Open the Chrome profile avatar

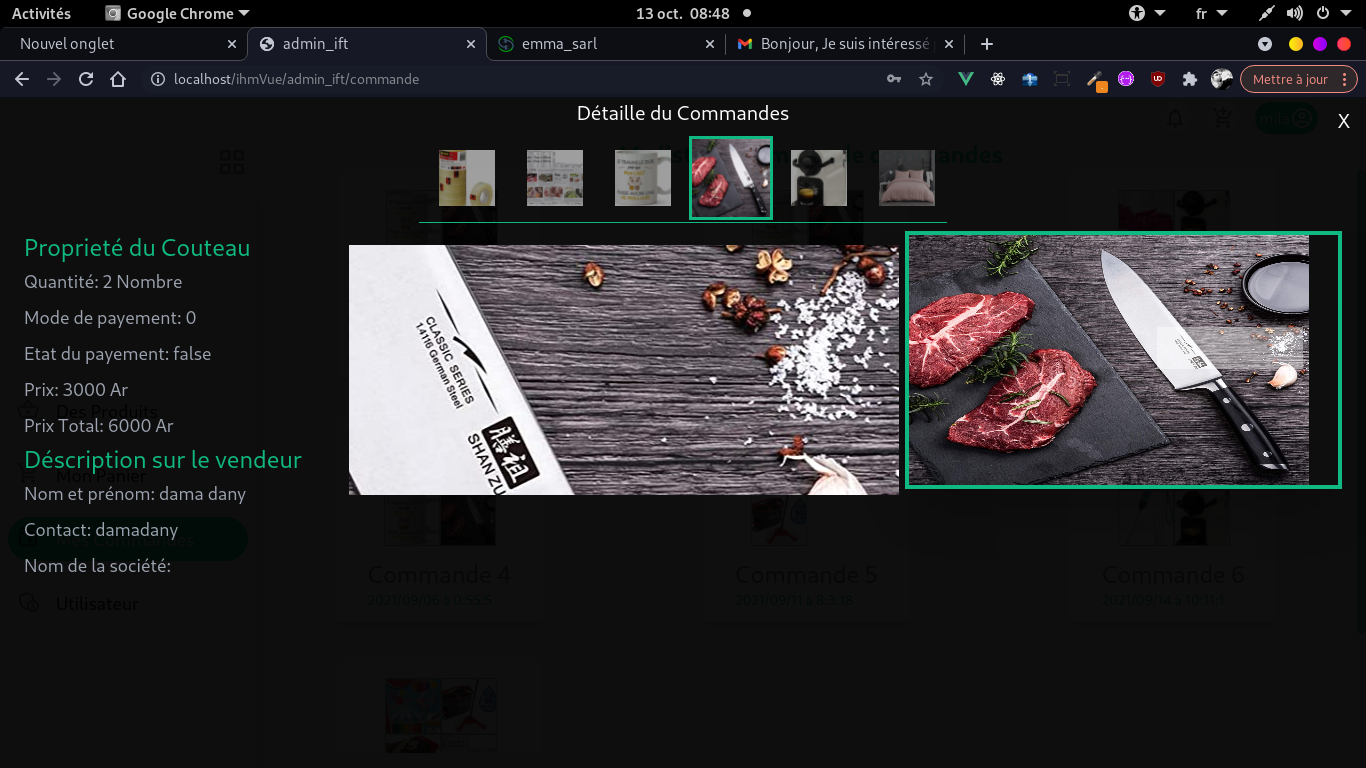[1222, 79]
